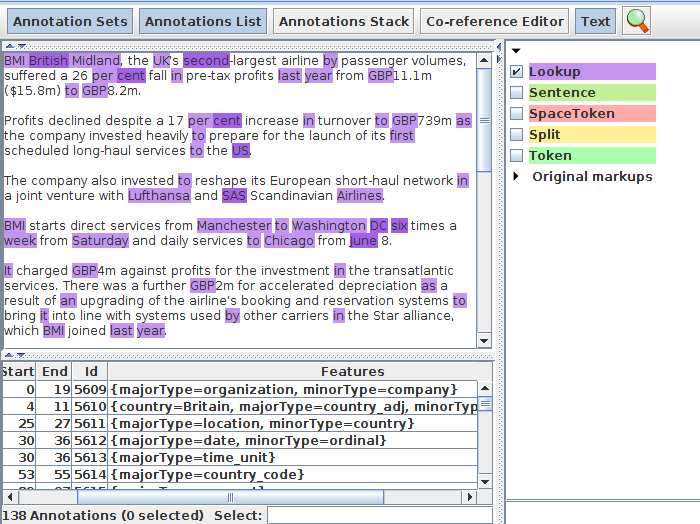
Task: Click table horizontal scrollbar right arrow
Action: point(470,496)
